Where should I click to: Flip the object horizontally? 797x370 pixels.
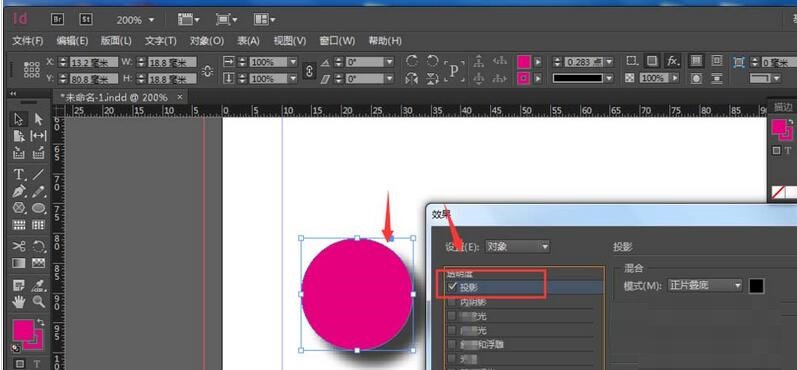pyautogui.click(x=412, y=79)
